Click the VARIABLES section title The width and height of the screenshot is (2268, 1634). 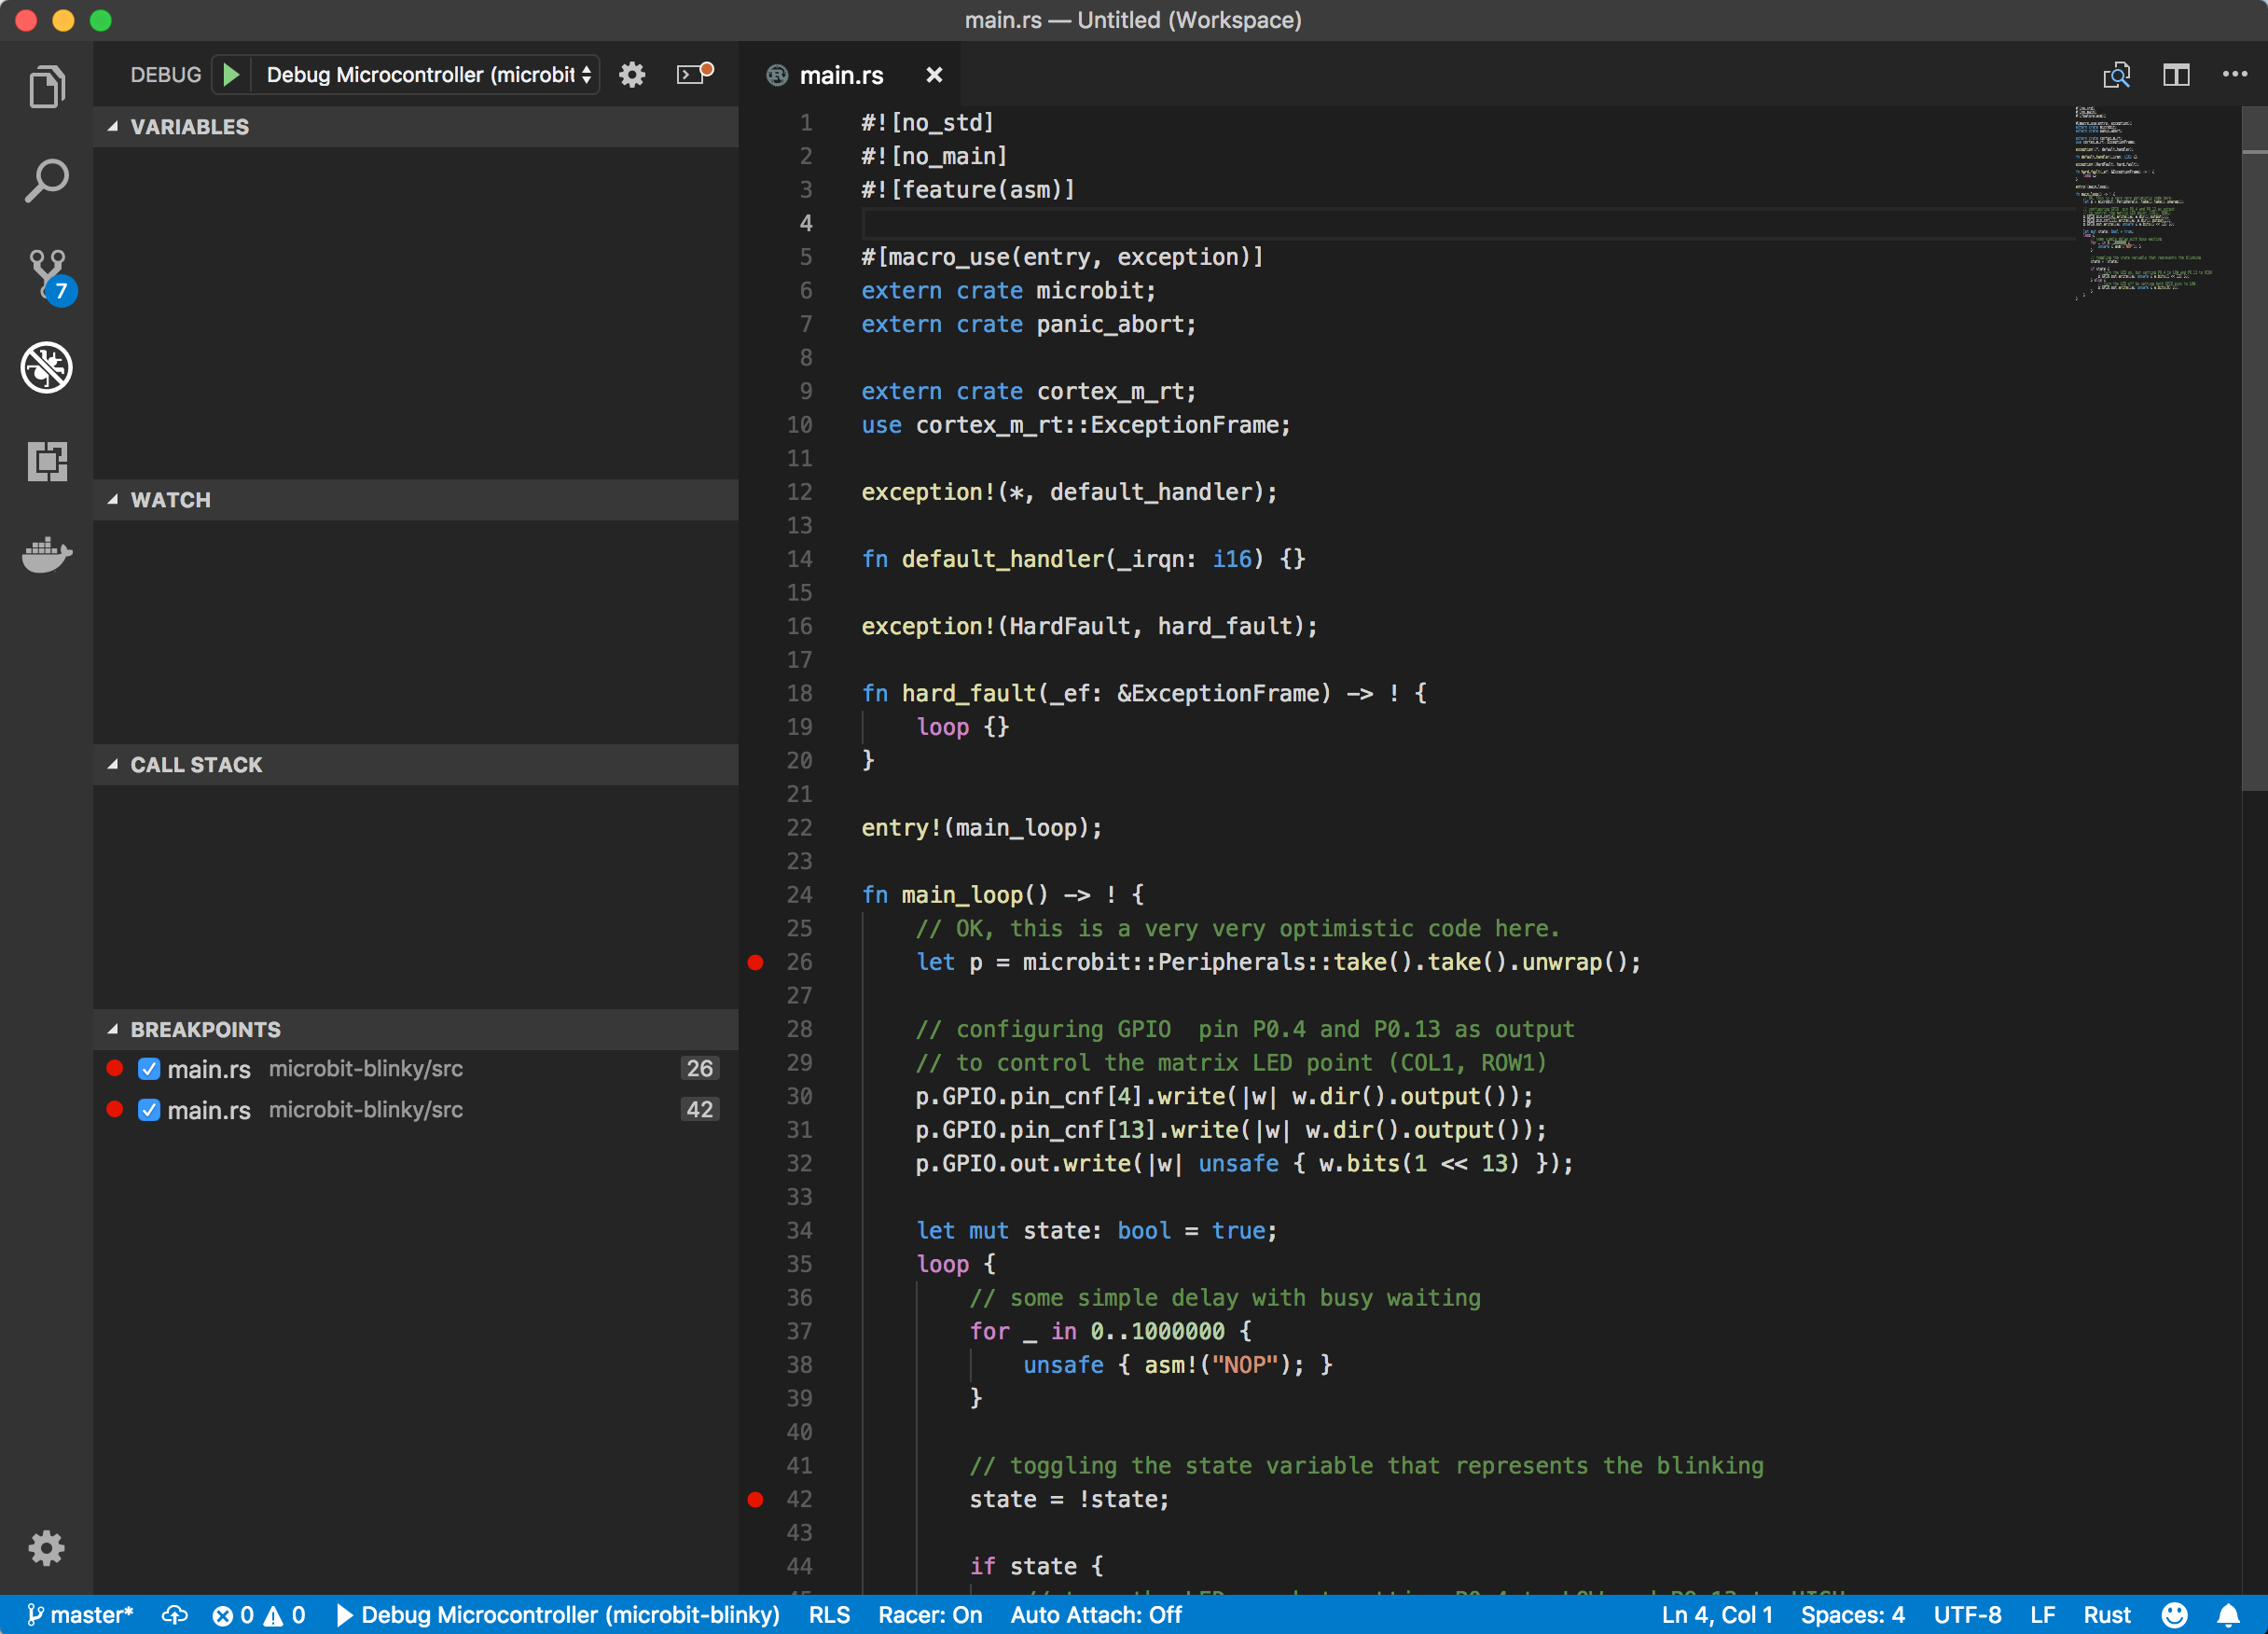tap(190, 127)
